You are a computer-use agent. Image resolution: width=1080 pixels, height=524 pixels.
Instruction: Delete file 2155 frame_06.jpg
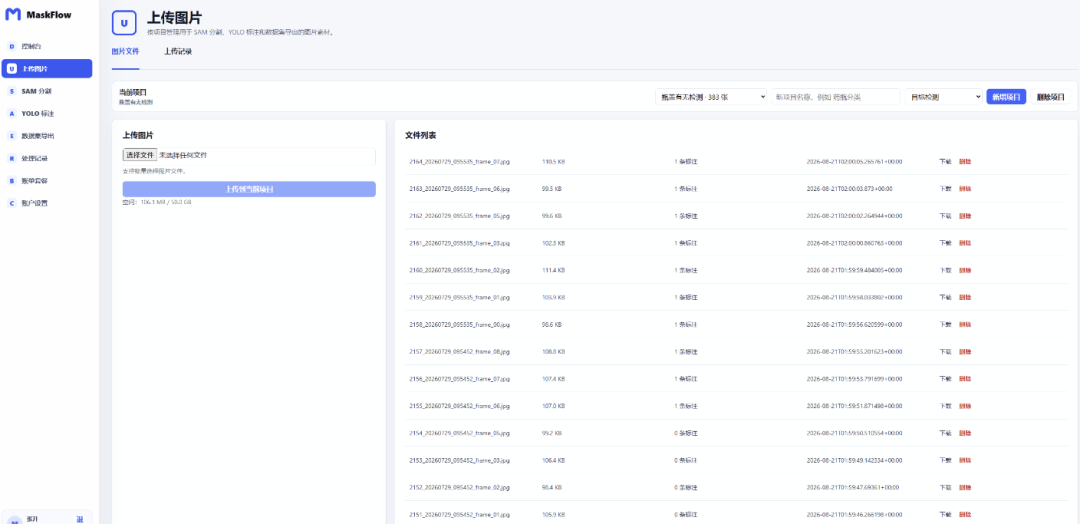[964, 406]
